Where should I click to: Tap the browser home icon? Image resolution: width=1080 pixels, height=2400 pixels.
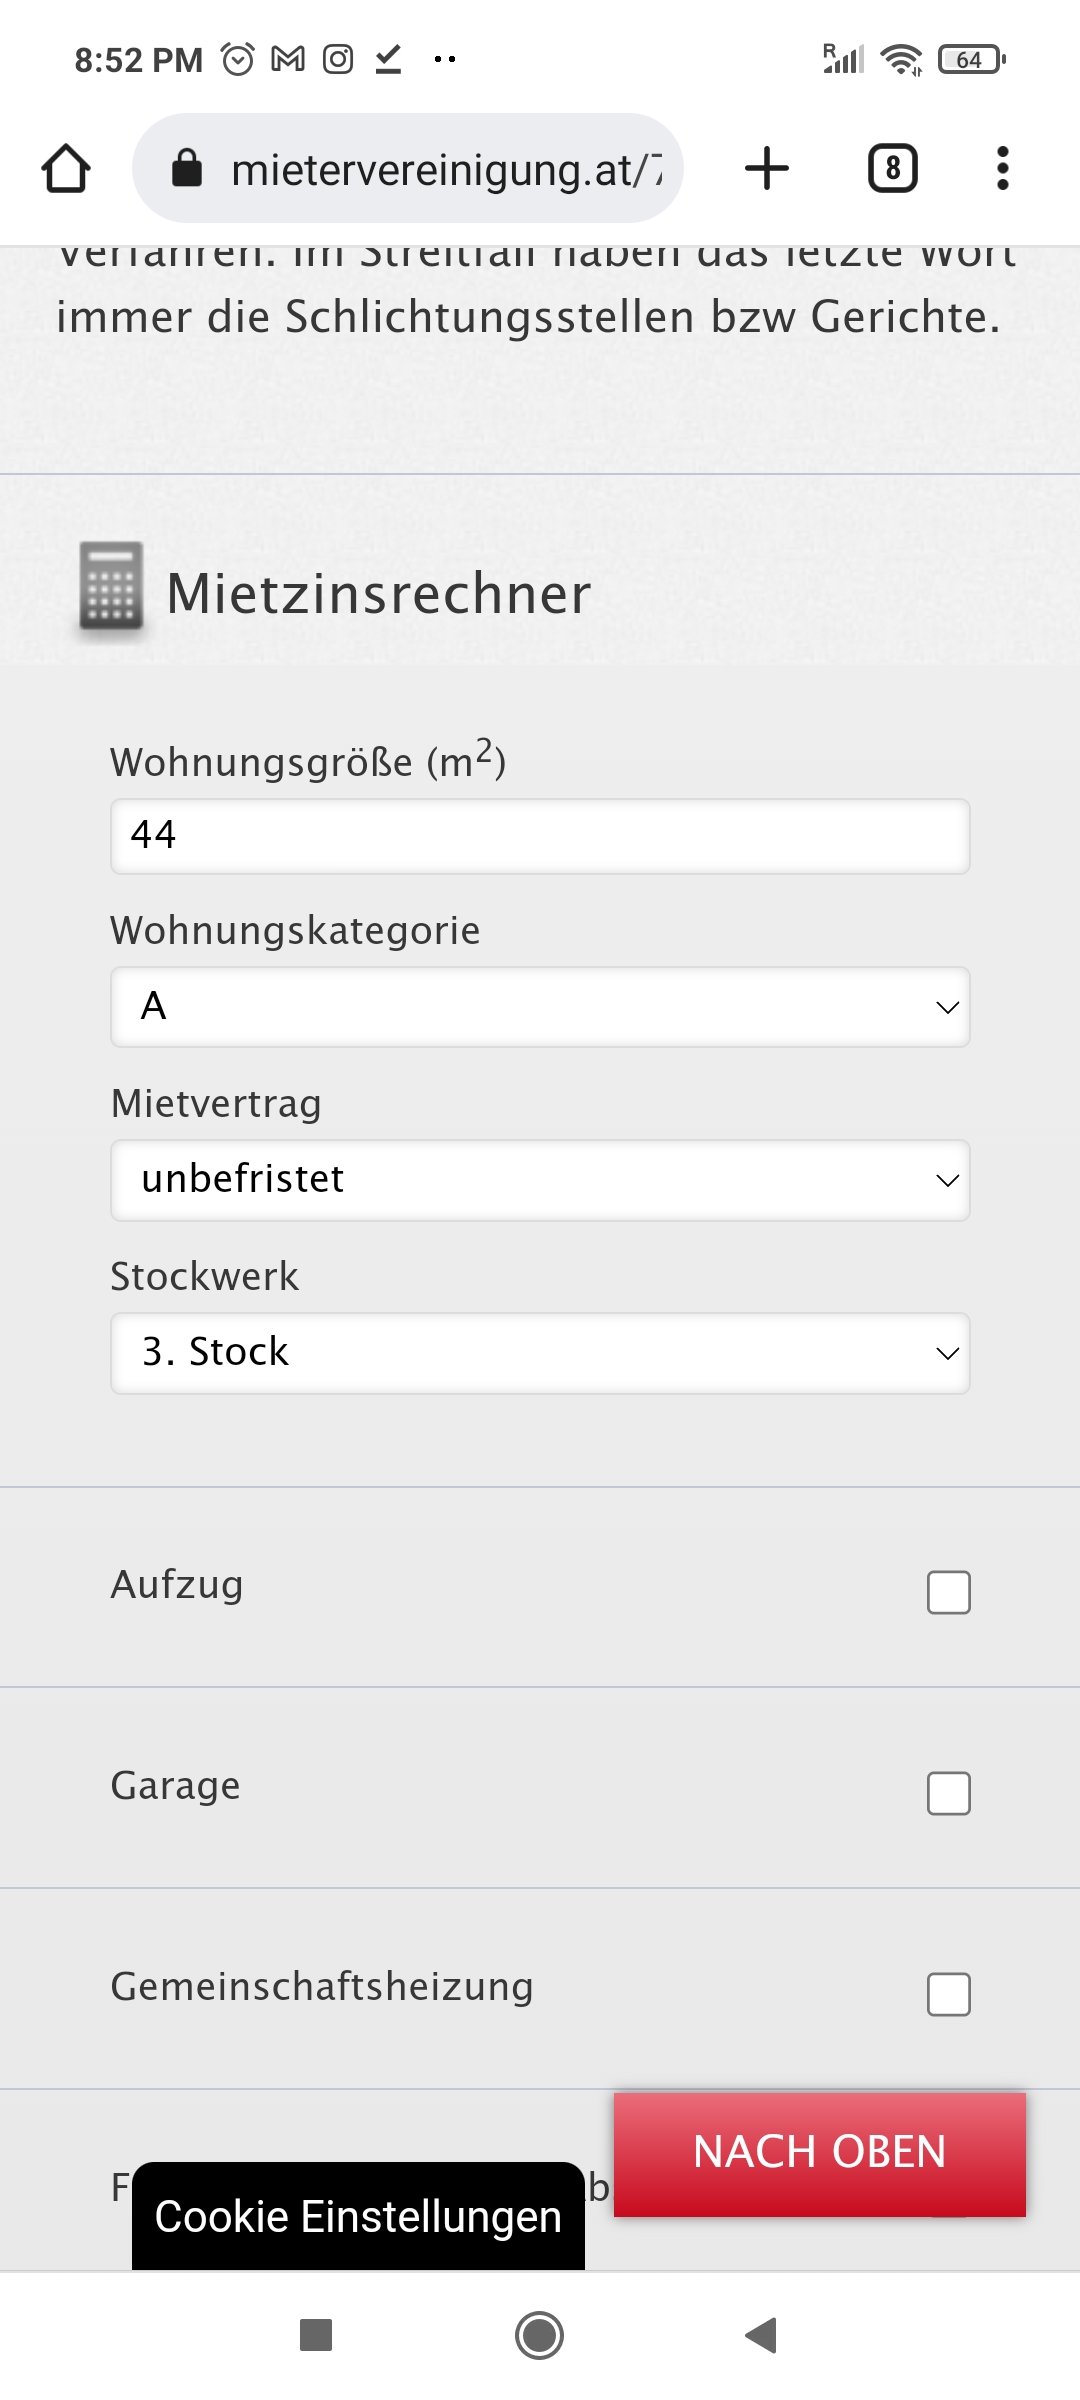click(66, 168)
